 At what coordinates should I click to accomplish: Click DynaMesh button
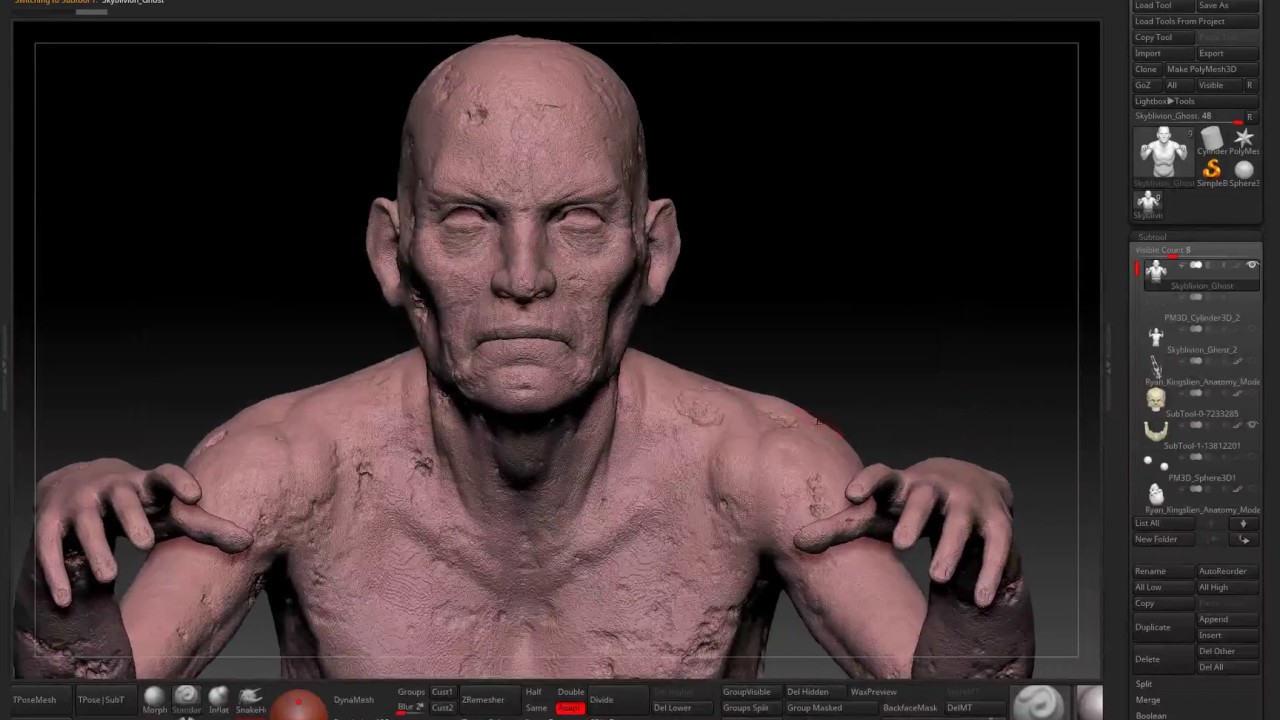pos(353,700)
